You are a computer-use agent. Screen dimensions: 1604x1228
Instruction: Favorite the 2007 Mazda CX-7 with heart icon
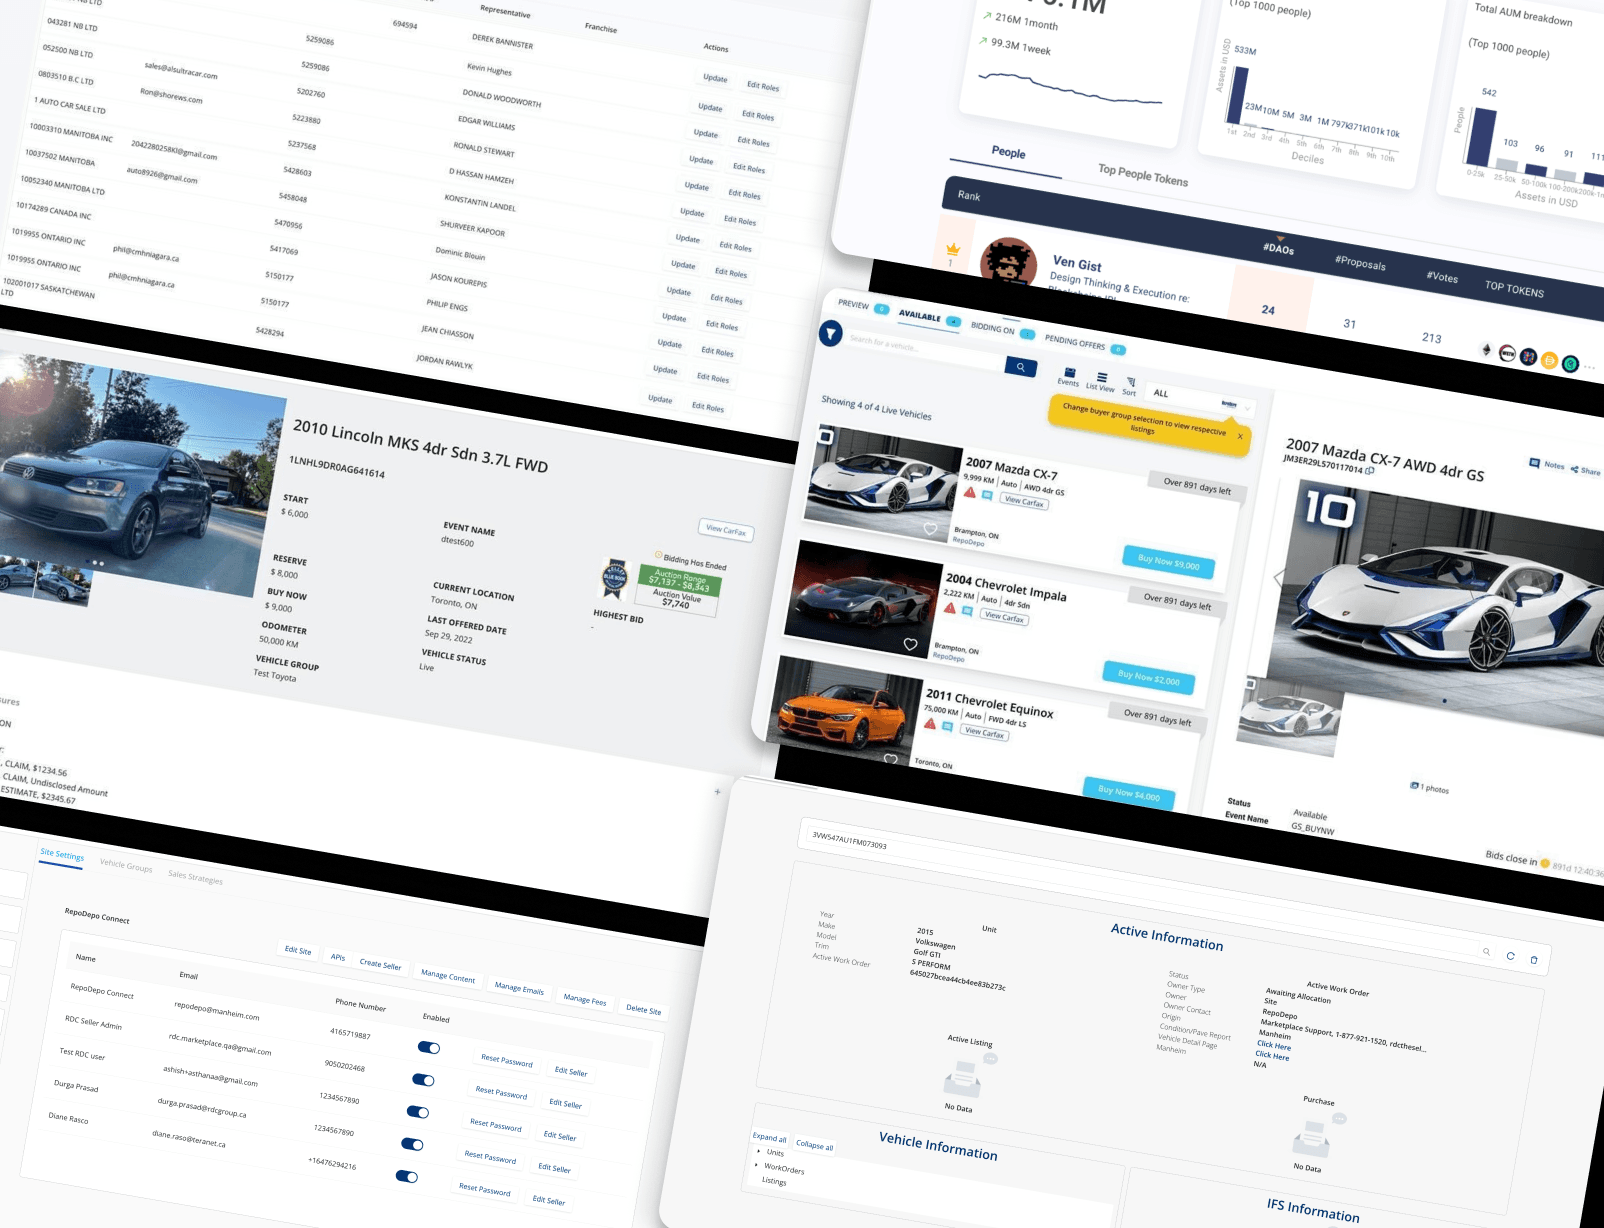[930, 529]
